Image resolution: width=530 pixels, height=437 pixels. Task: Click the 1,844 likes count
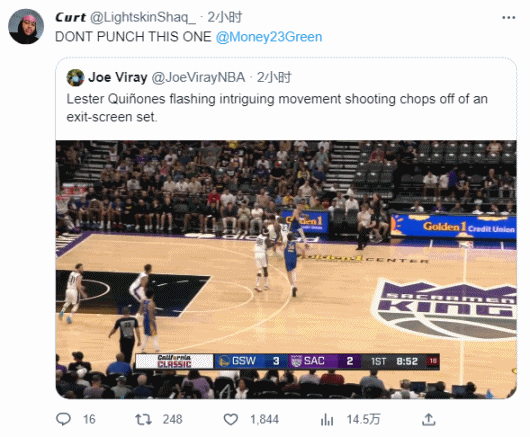click(264, 420)
